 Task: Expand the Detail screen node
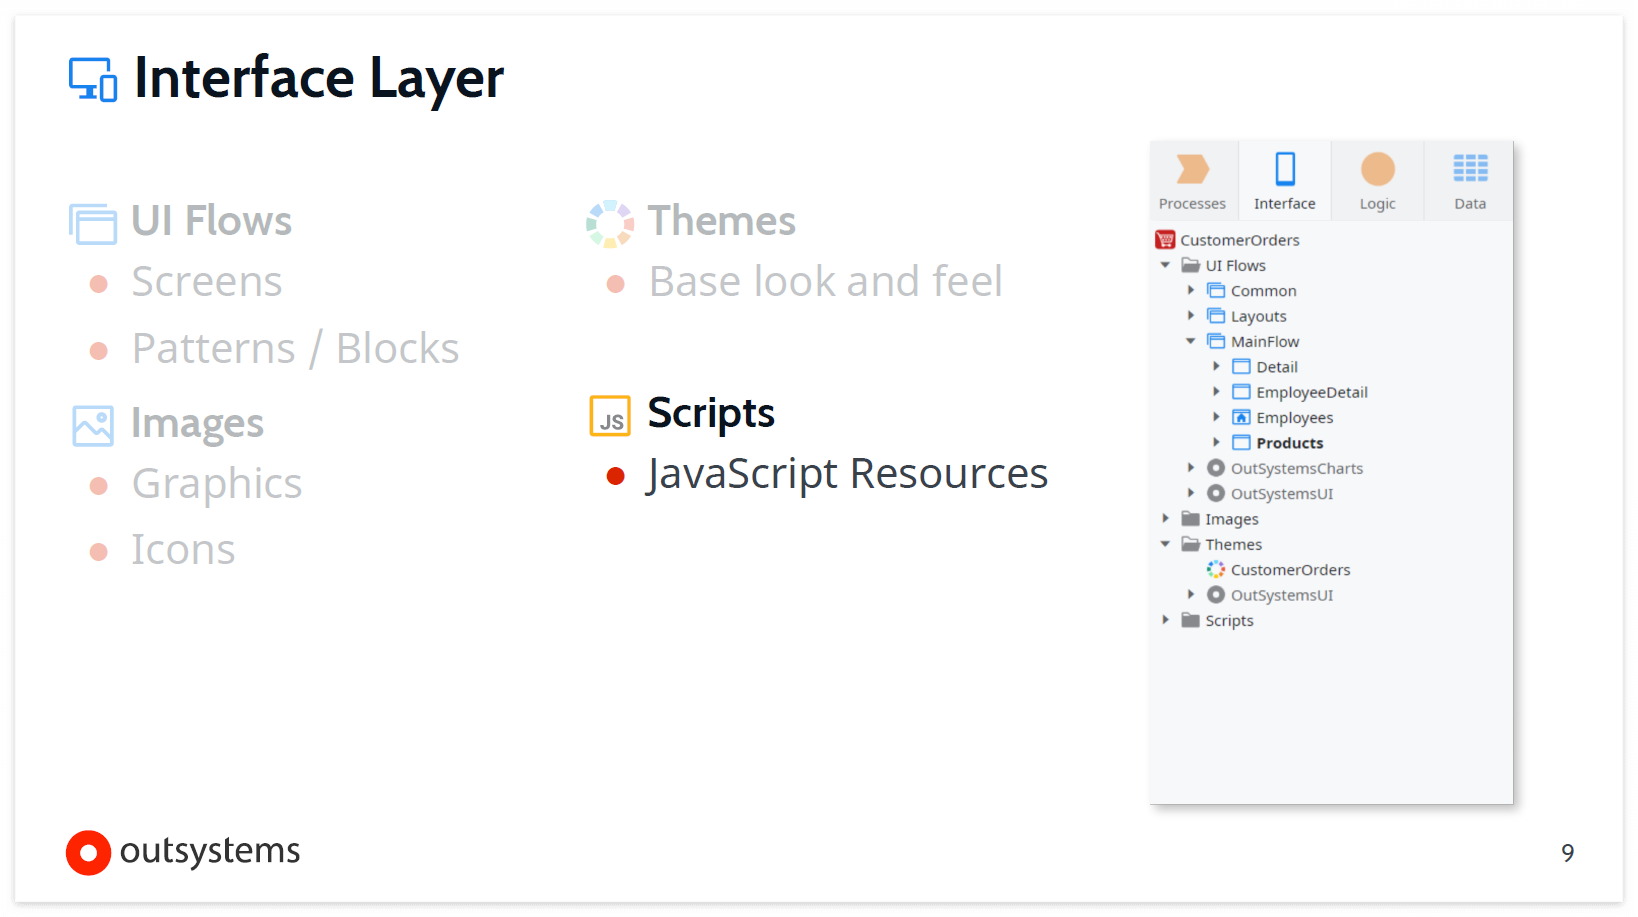(x=1216, y=367)
